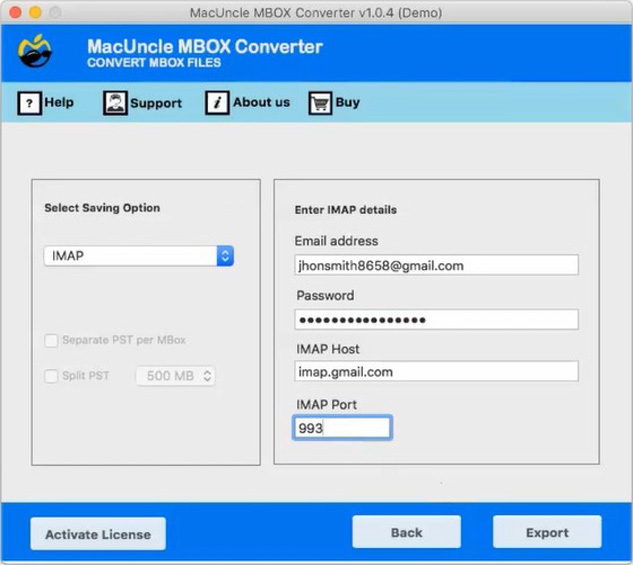Click the Back button
Viewport: 633px width, 566px height.
(407, 532)
